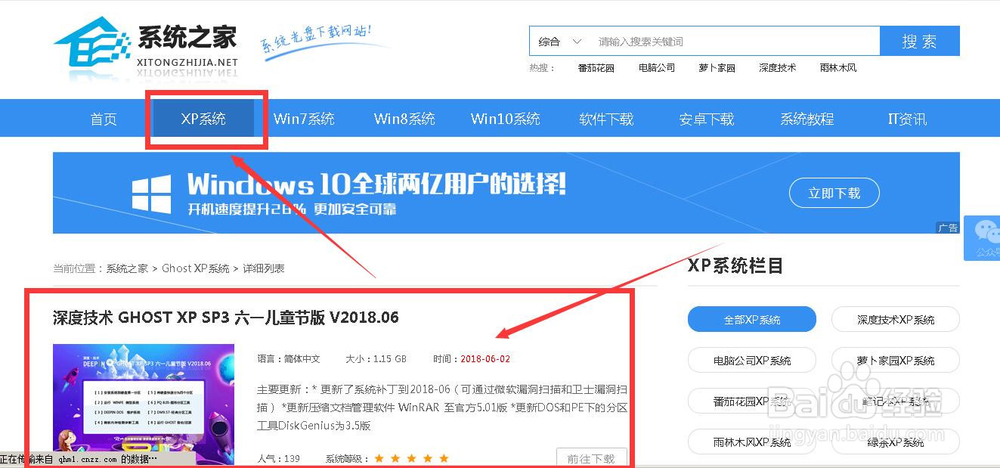Select the 全部XP系统 category button

752,319
